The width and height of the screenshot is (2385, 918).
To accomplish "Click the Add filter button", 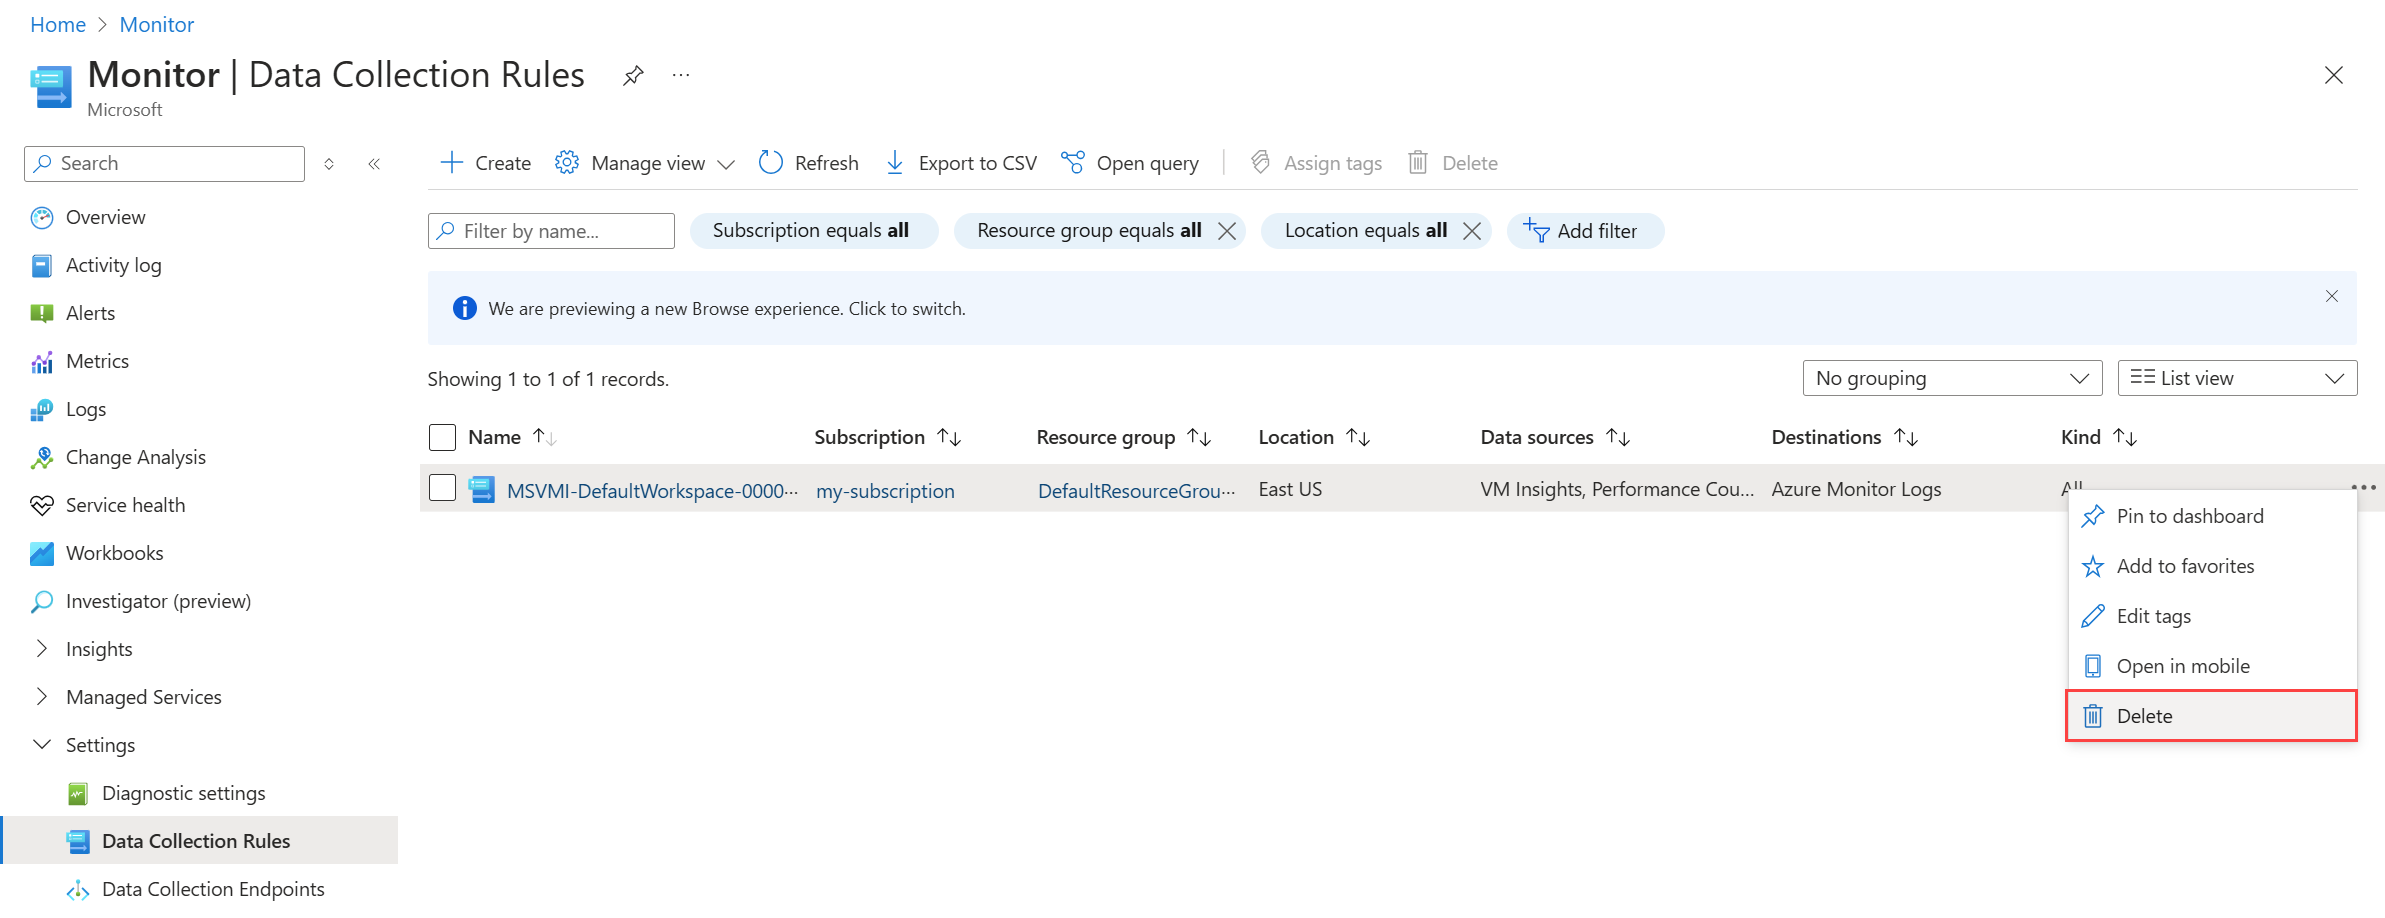I will pos(1584,231).
